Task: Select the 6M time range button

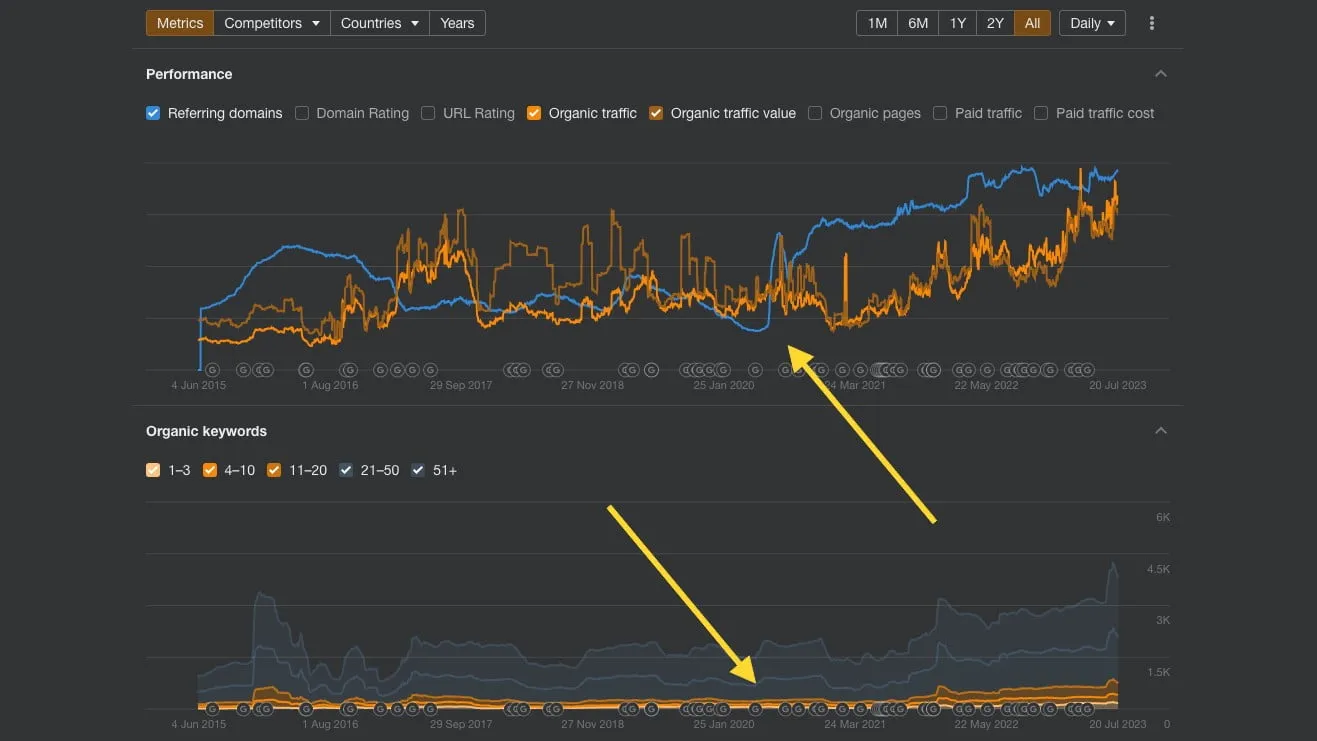Action: (x=917, y=22)
